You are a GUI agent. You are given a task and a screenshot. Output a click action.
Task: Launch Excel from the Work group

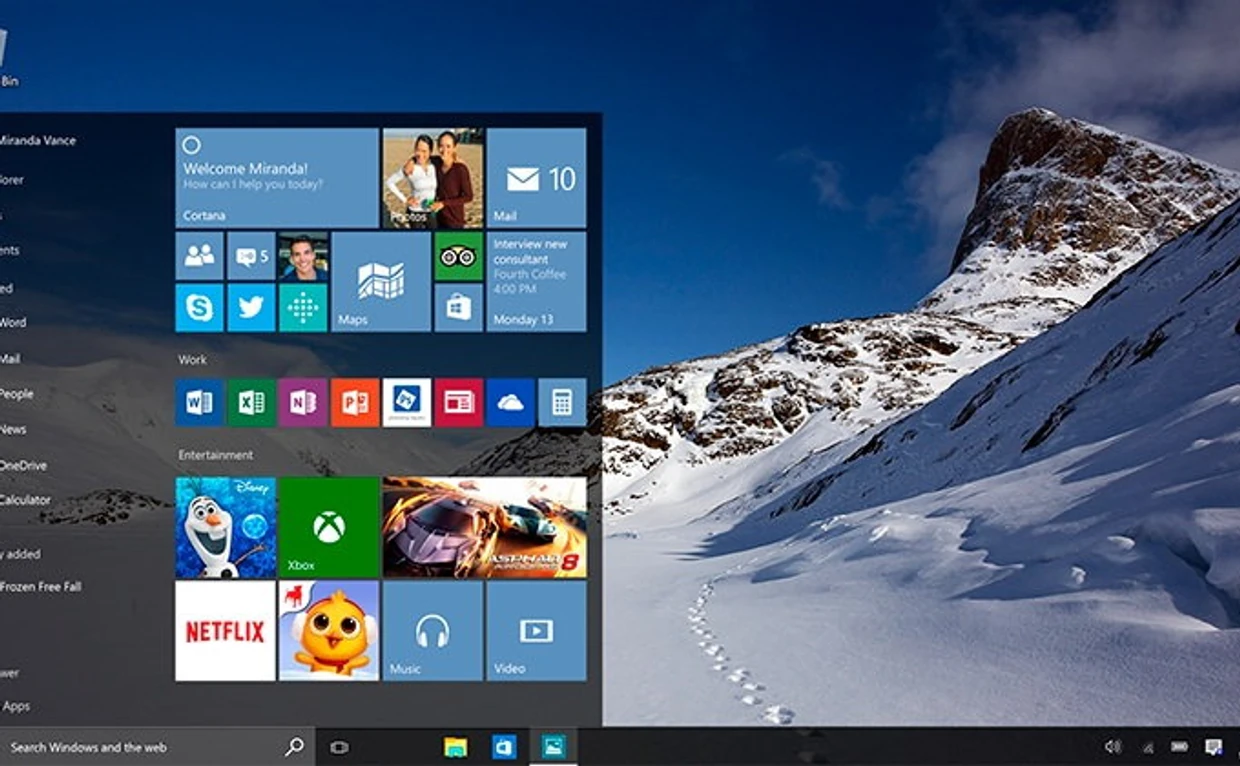point(251,402)
